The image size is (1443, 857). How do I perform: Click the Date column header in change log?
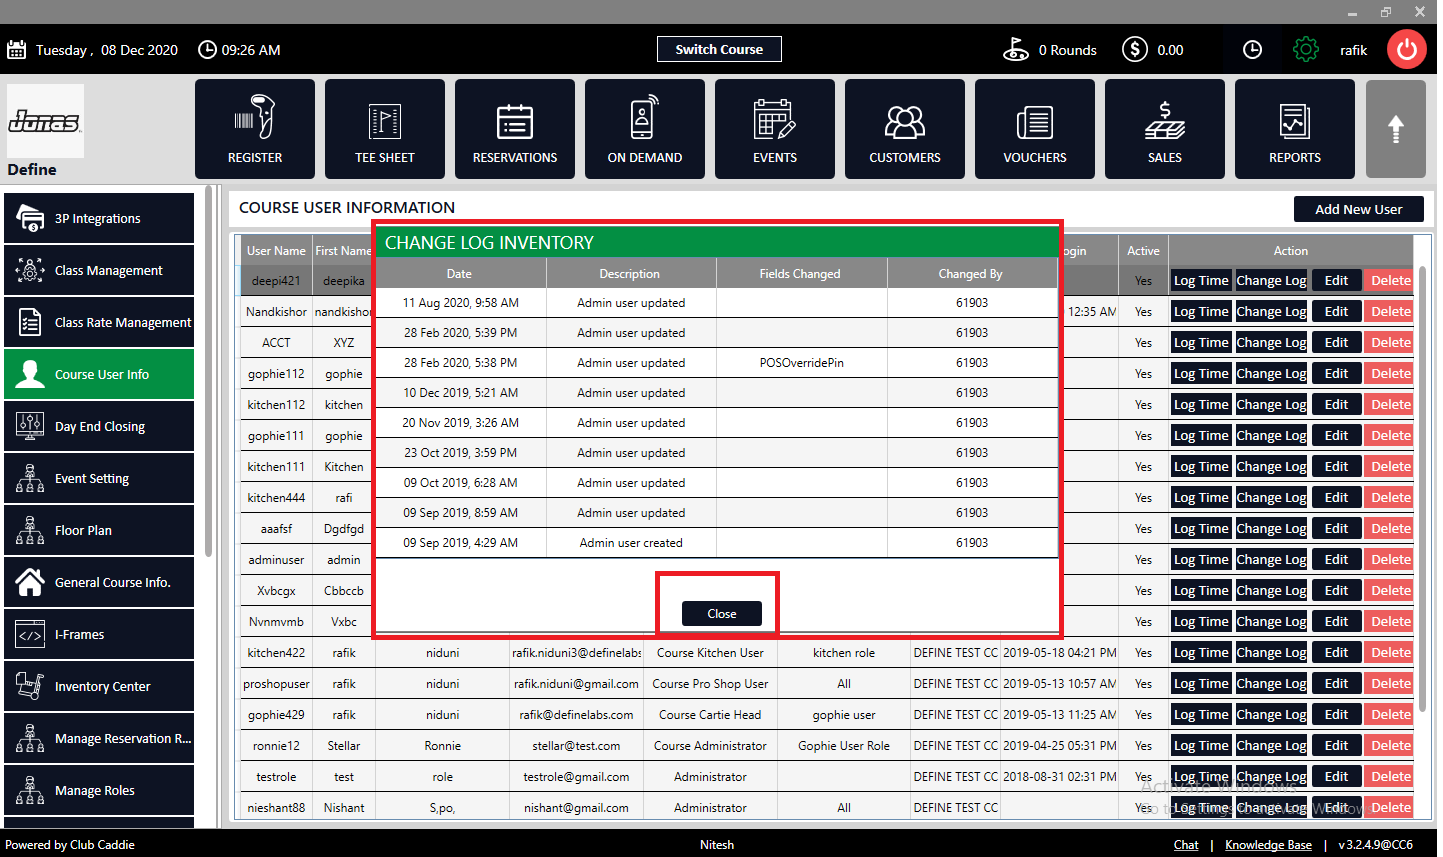459,274
